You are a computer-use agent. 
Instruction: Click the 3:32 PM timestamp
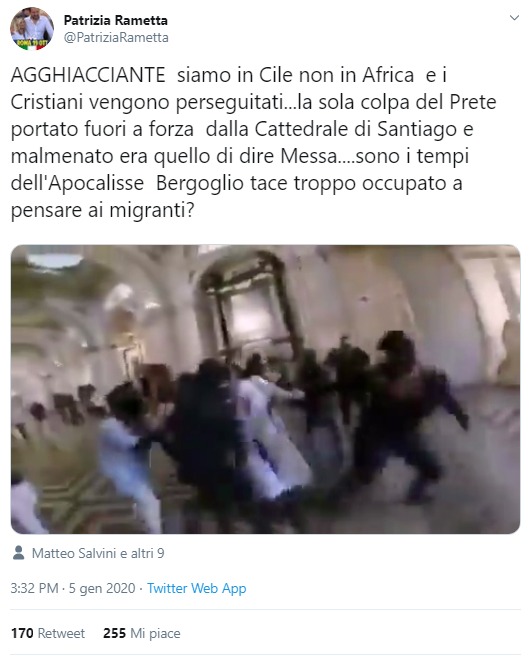pyautogui.click(x=34, y=588)
